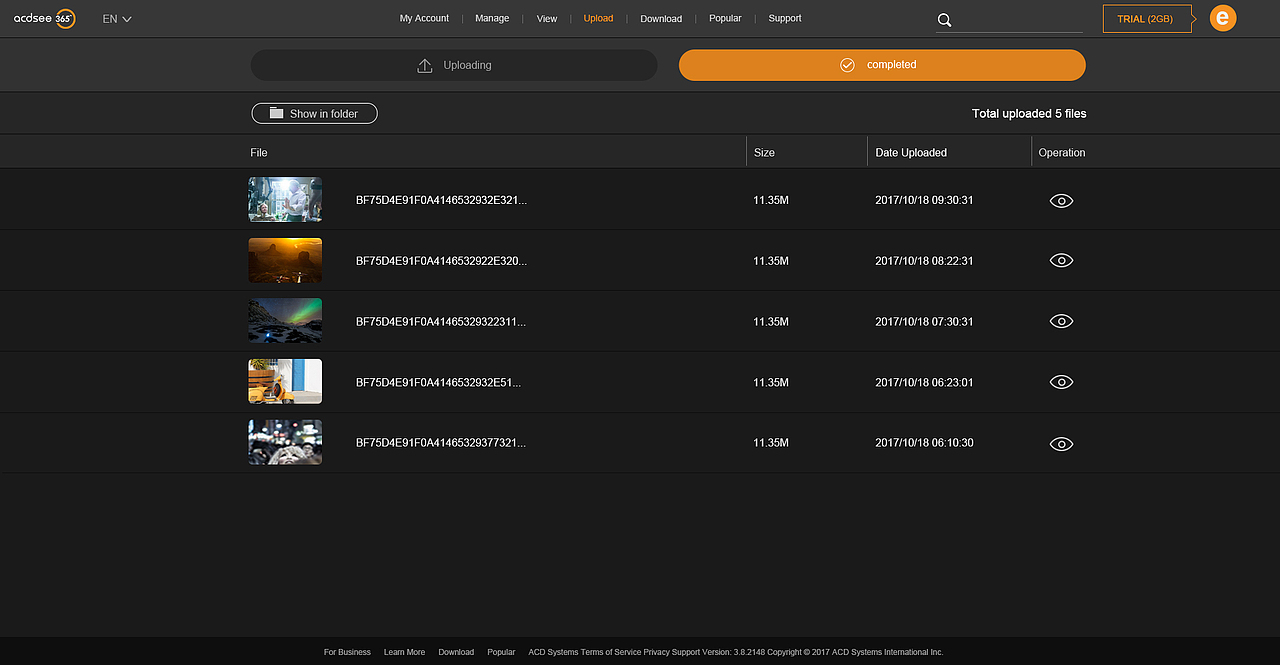Open the ACD Systems footer link
1280x665 pixels.
coord(553,652)
